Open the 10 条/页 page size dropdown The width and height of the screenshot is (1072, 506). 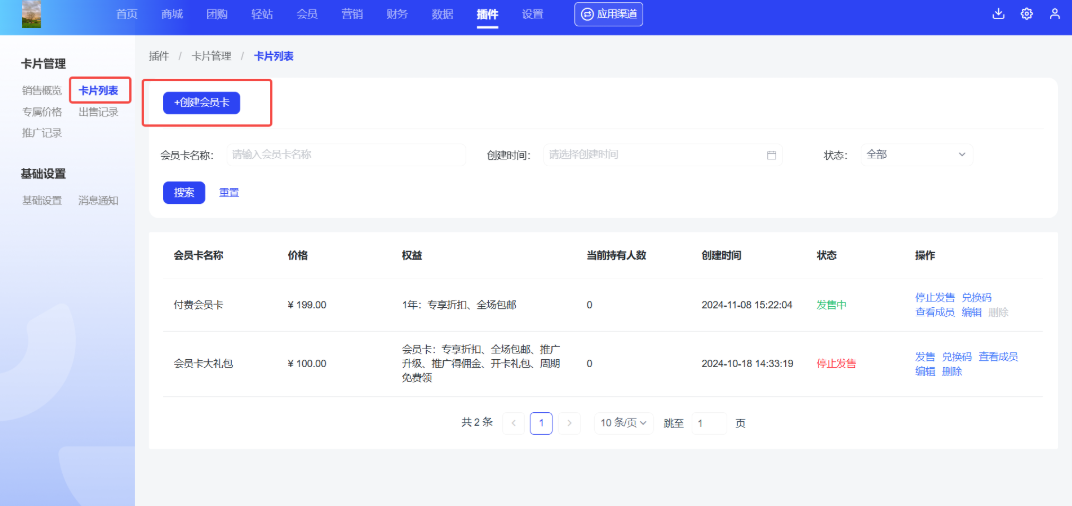coord(625,423)
